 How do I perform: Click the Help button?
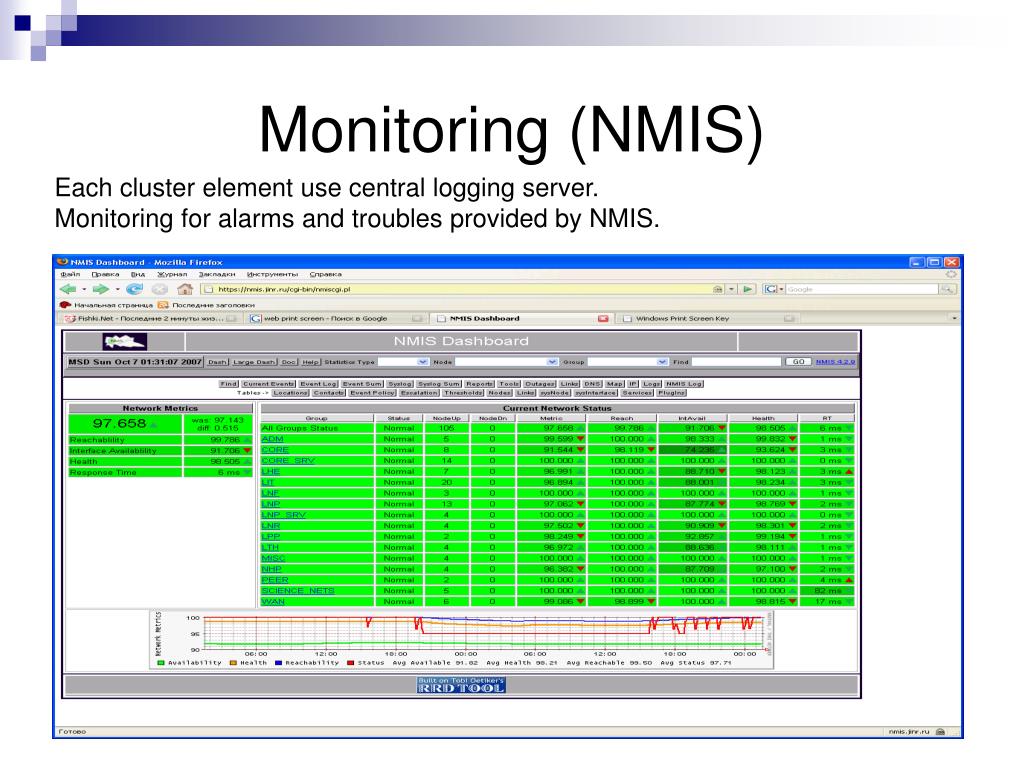point(311,362)
